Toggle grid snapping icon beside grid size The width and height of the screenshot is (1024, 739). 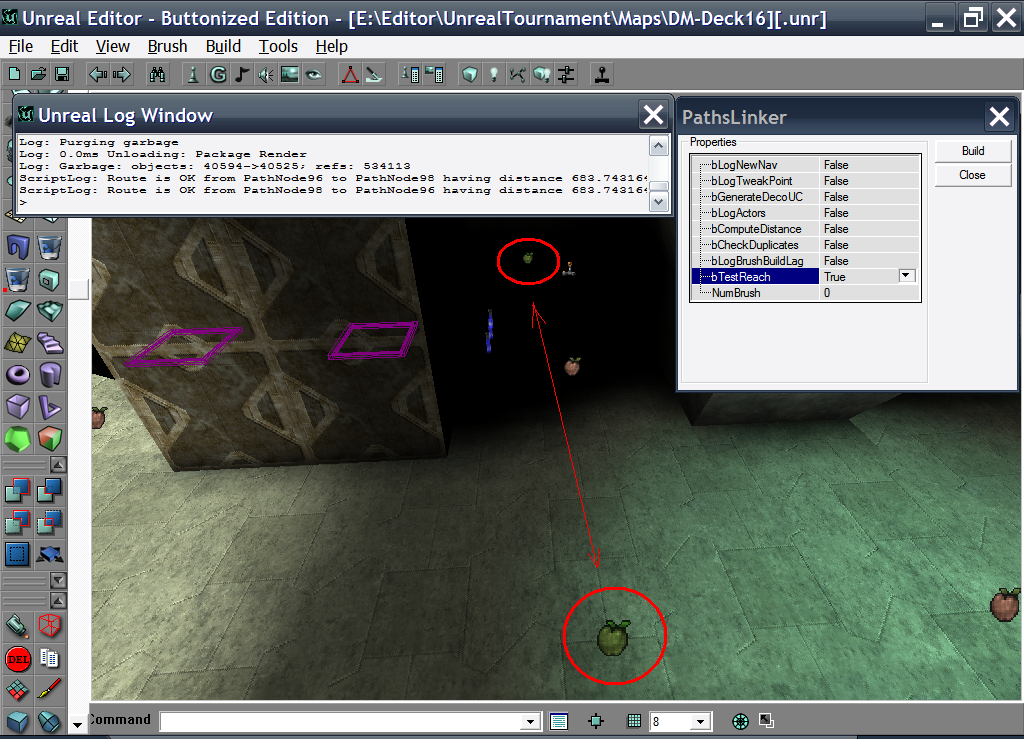[x=633, y=721]
